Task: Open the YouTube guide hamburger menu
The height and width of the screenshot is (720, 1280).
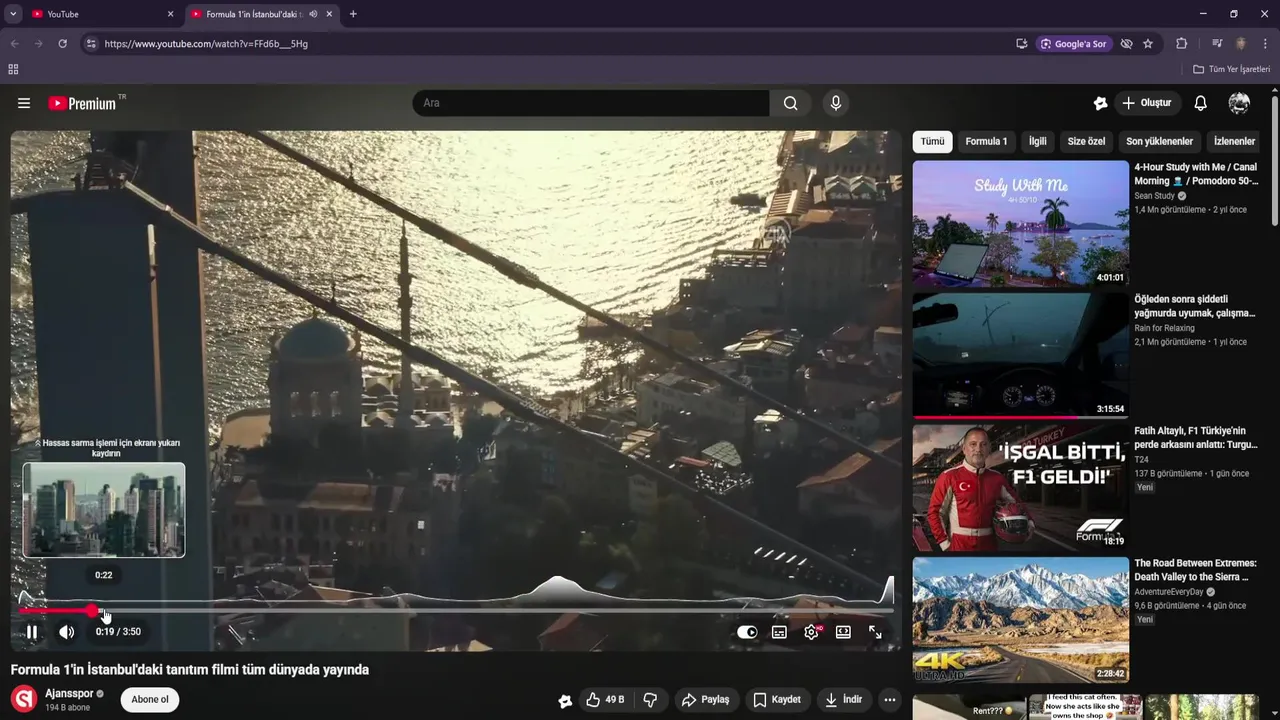Action: (24, 103)
